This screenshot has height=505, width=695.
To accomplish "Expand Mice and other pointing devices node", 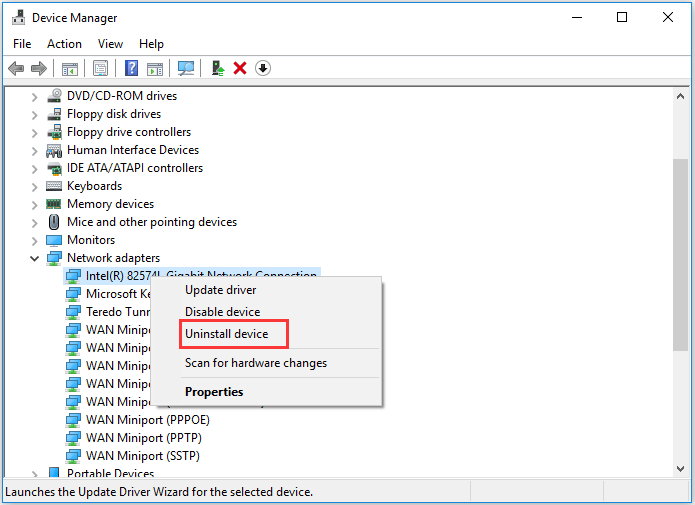I will [35, 222].
